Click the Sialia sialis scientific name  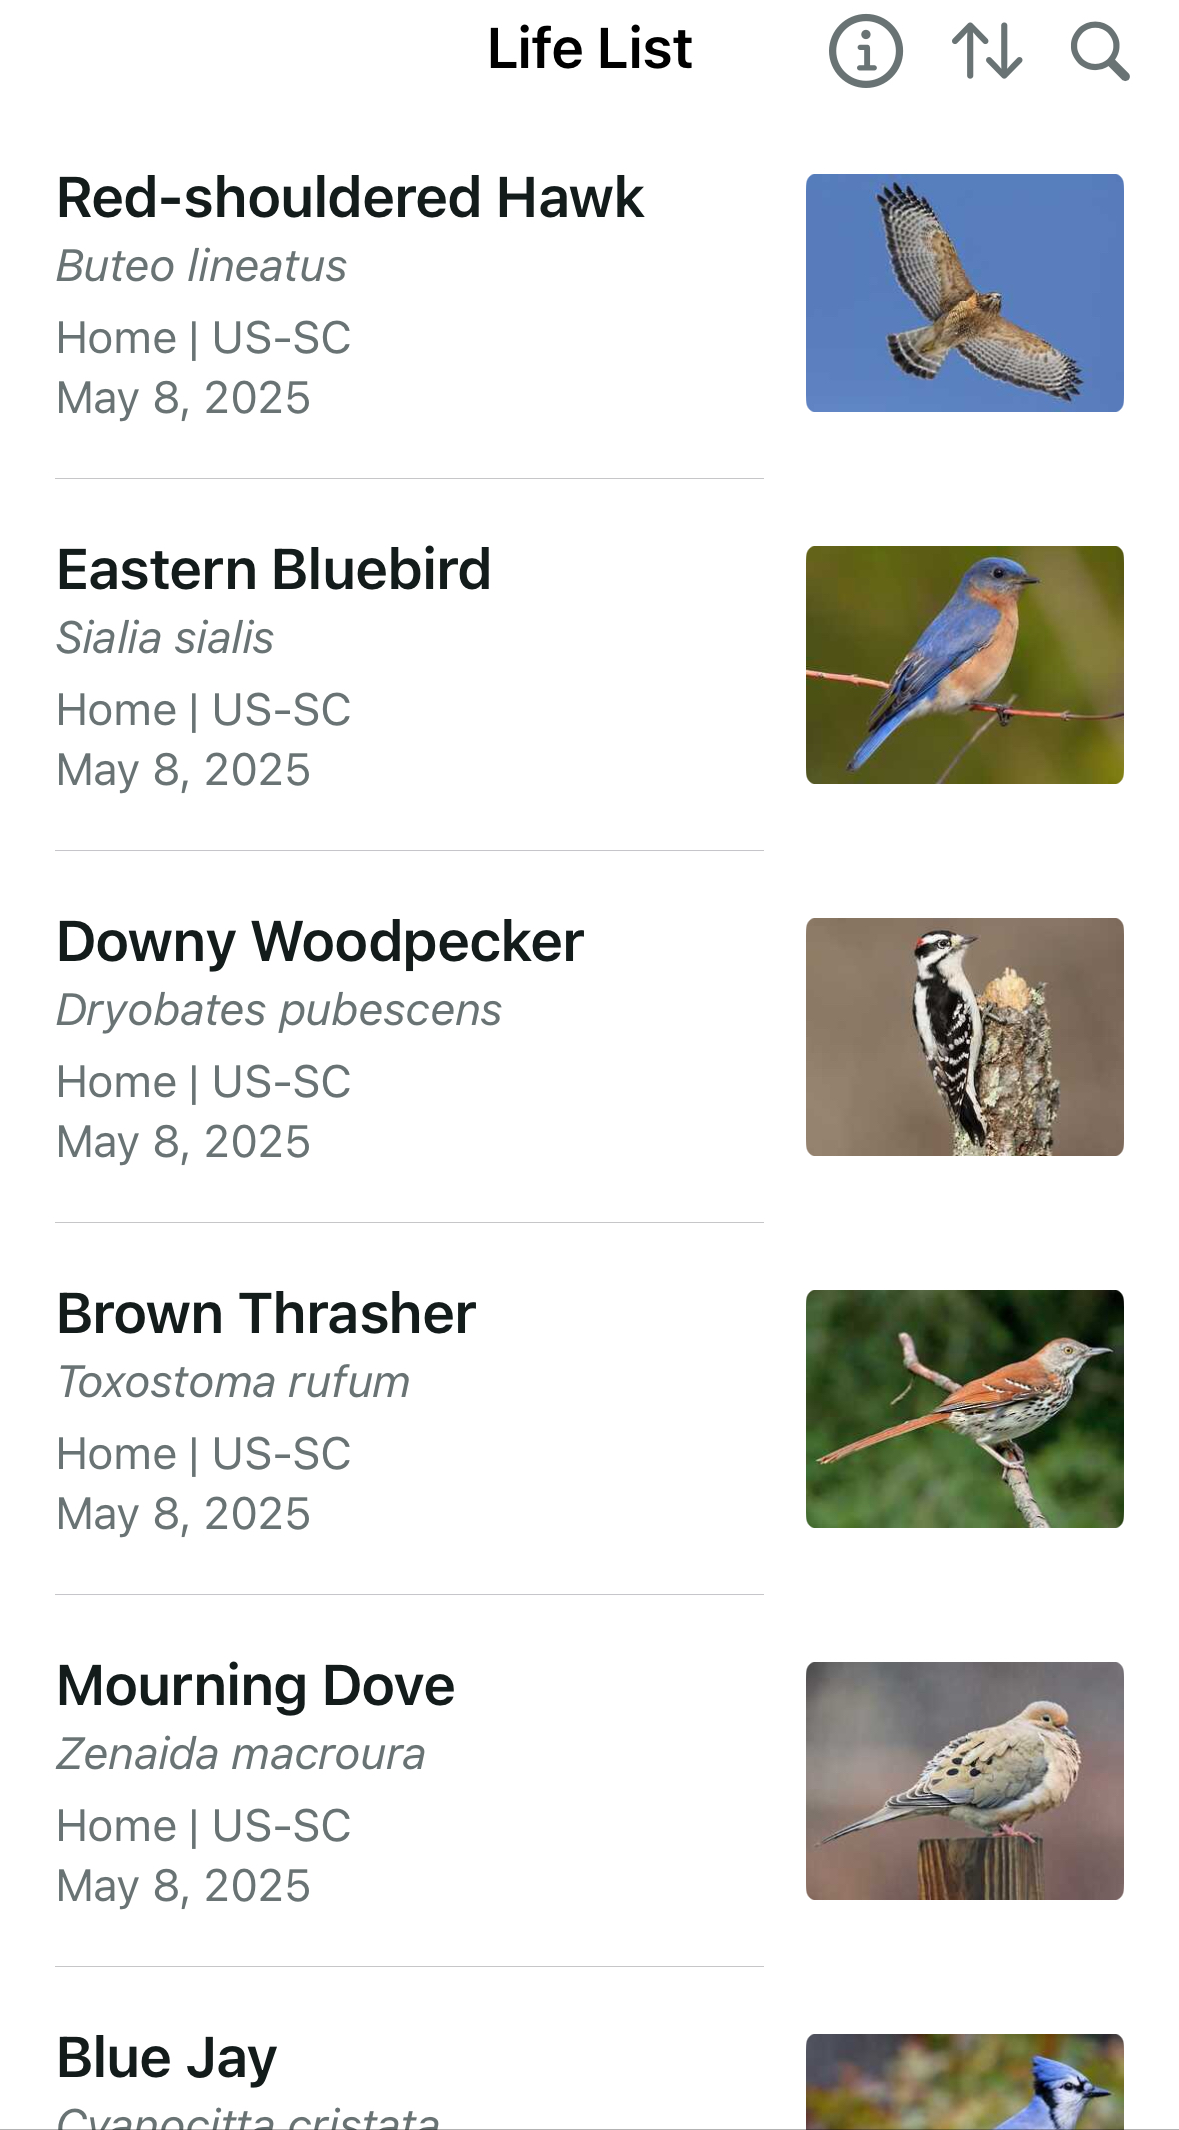[x=165, y=638]
